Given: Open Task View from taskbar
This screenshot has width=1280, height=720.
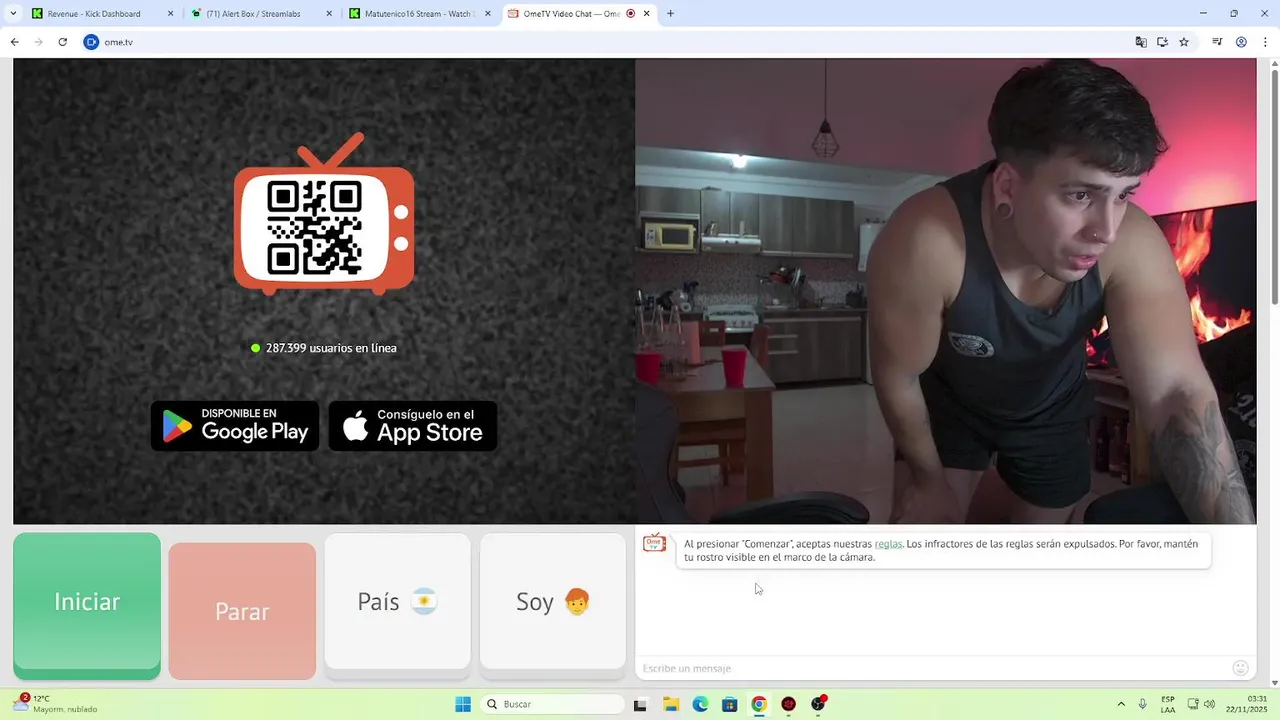Looking at the screenshot, I should point(640,704).
